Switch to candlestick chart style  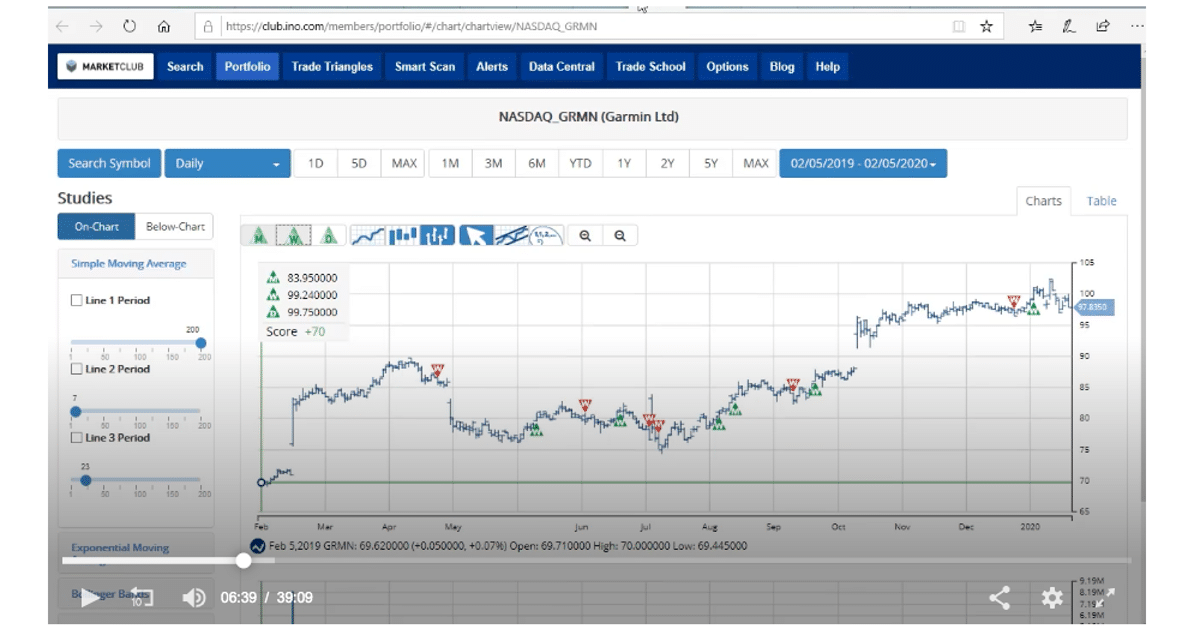(403, 236)
